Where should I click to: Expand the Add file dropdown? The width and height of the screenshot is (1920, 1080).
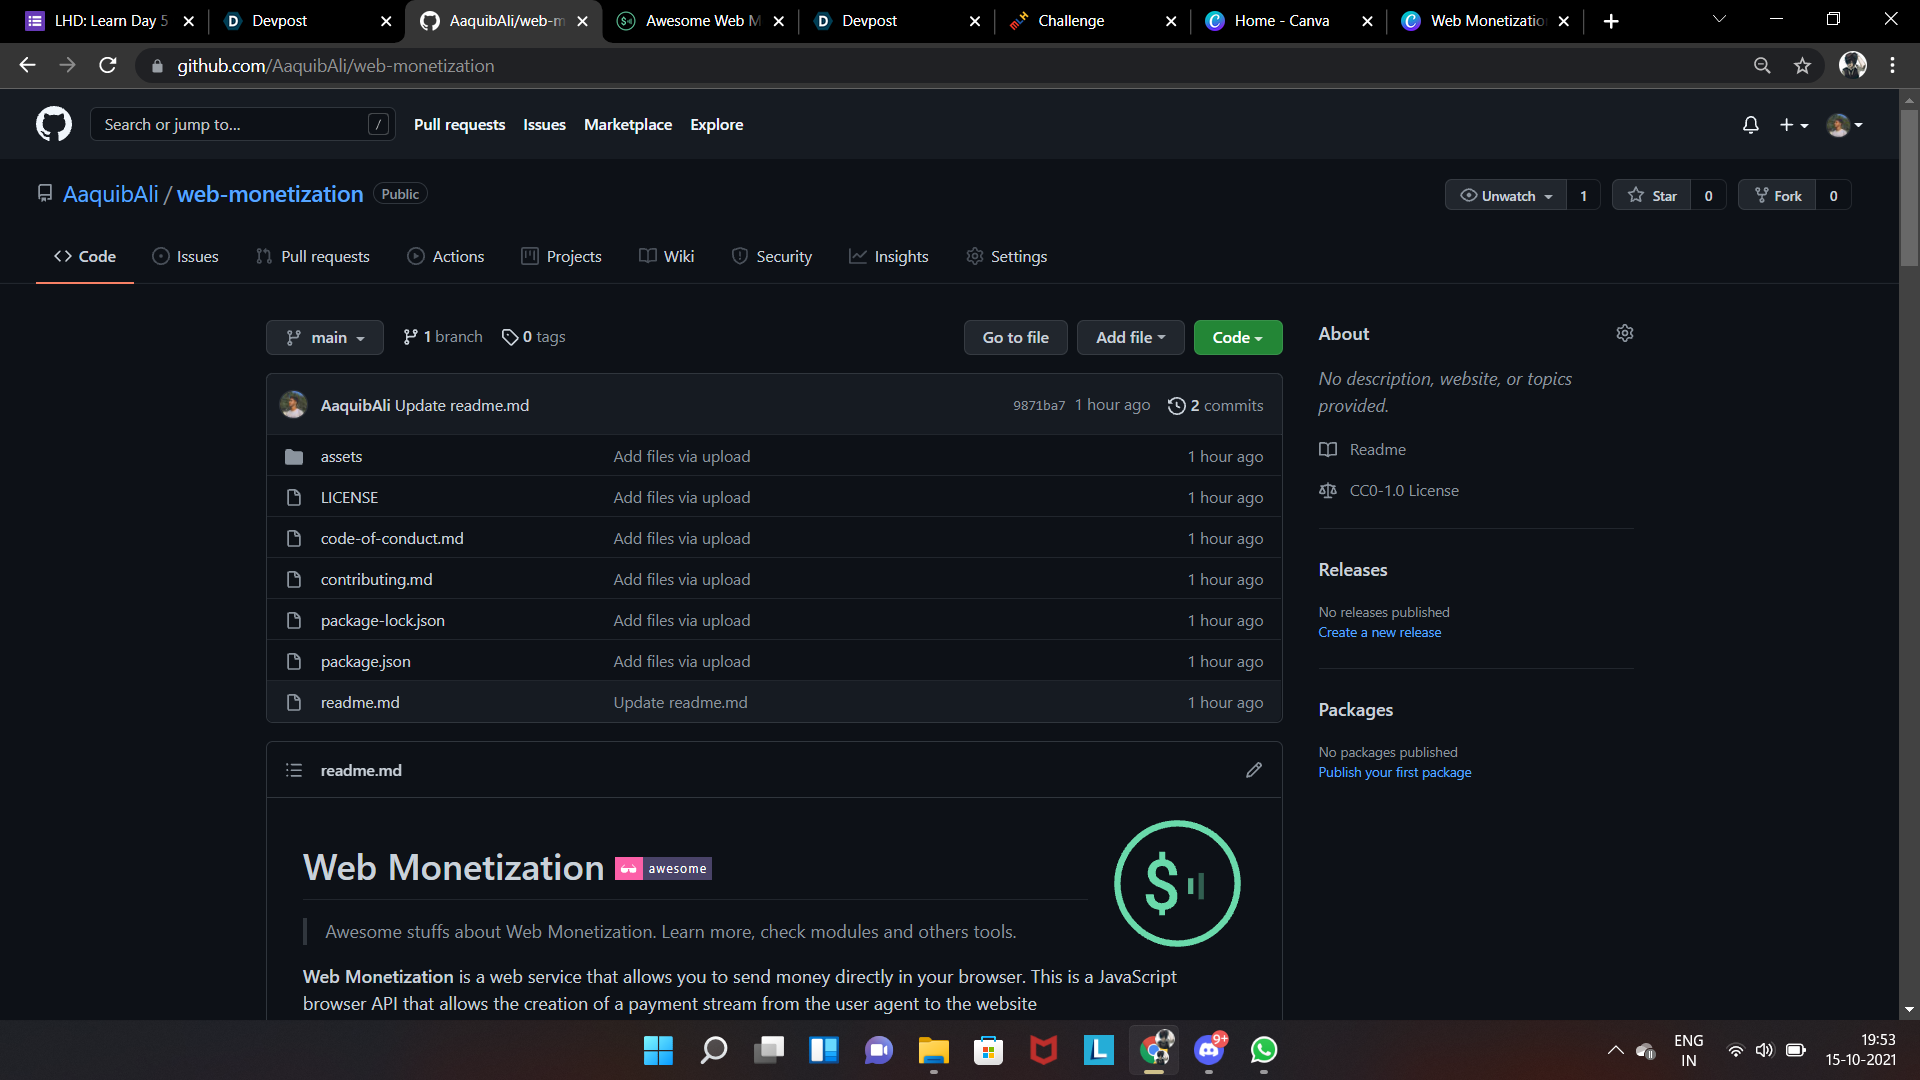pyautogui.click(x=1130, y=338)
